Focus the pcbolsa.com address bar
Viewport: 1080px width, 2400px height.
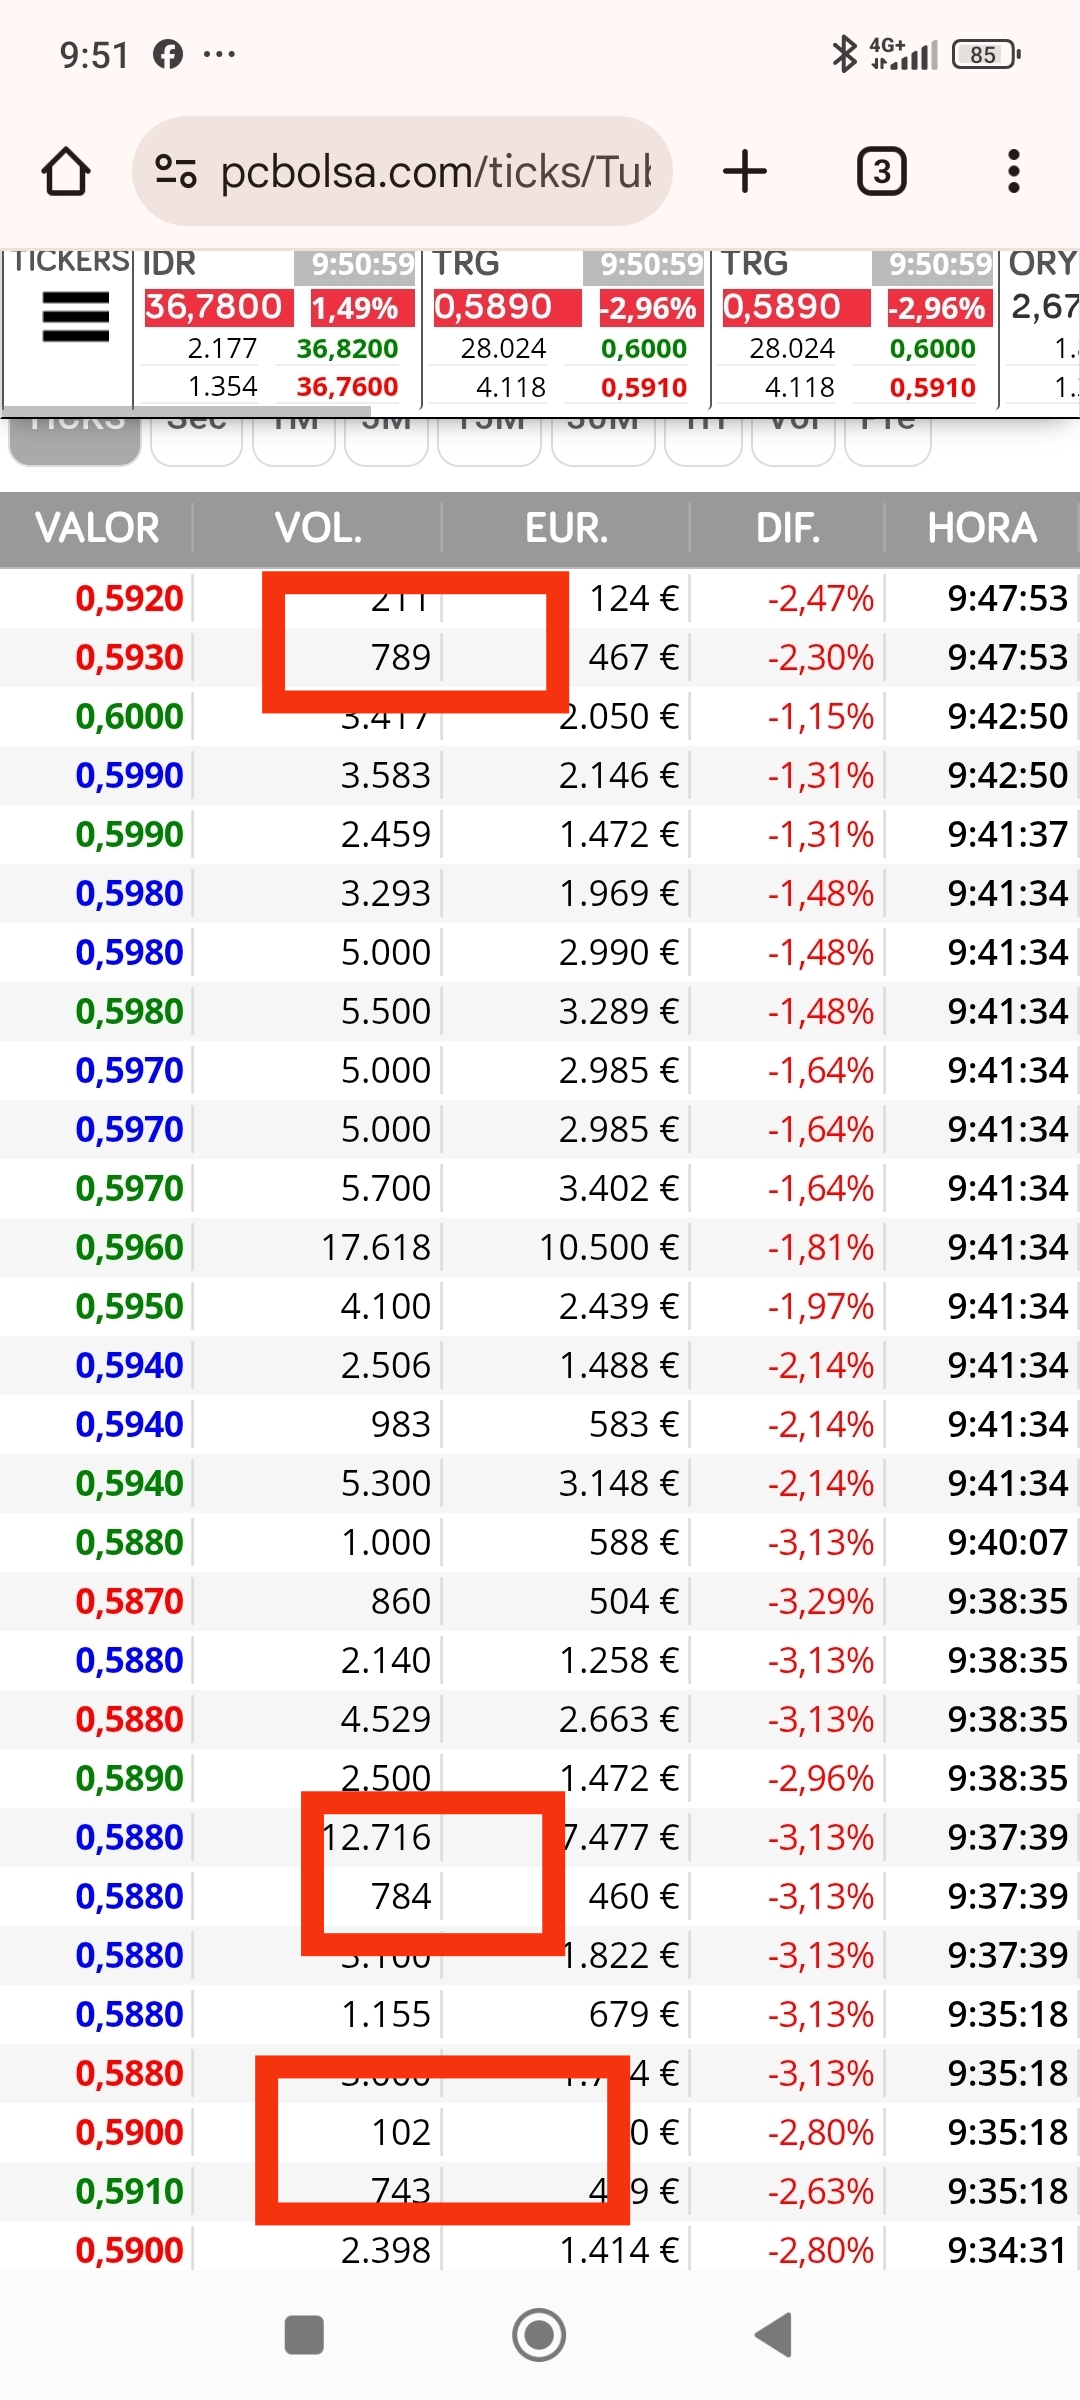(403, 171)
